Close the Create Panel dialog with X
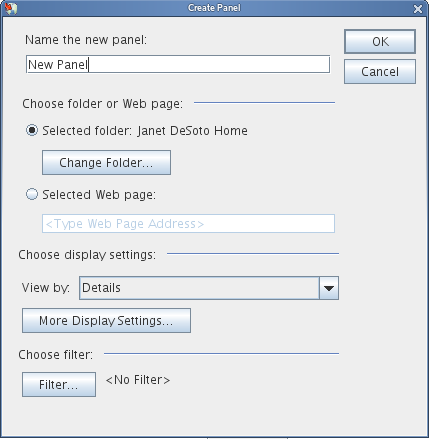Image resolution: width=429 pixels, height=439 pixels. click(x=418, y=9)
